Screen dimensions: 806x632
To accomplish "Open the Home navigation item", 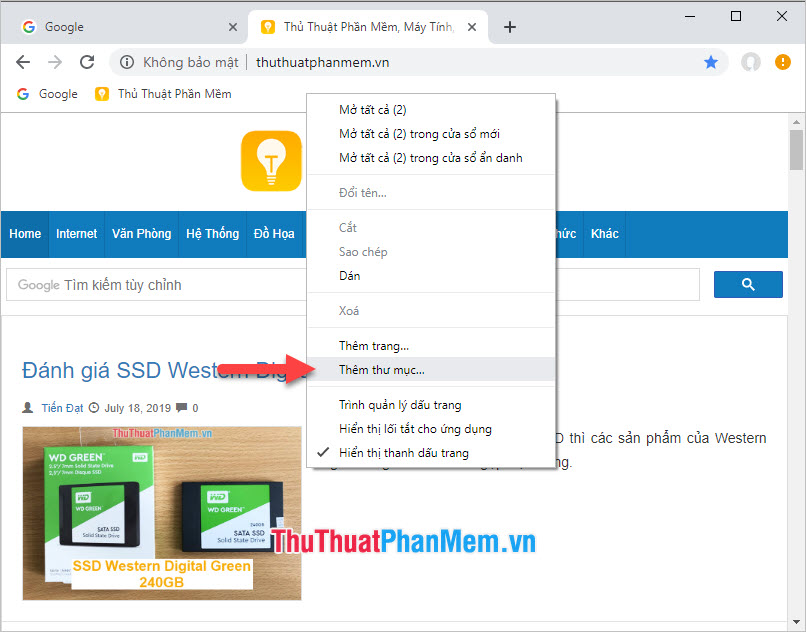I will 25,234.
